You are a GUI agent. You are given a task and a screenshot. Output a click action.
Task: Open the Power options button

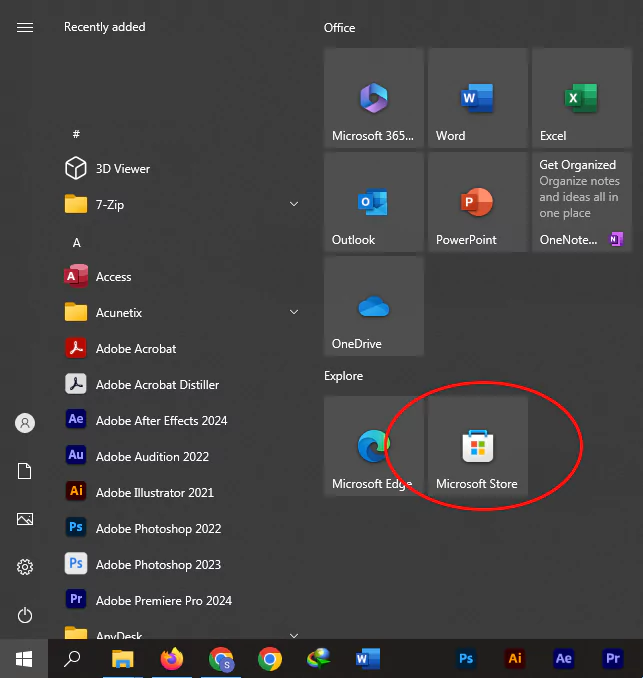pyautogui.click(x=25, y=615)
